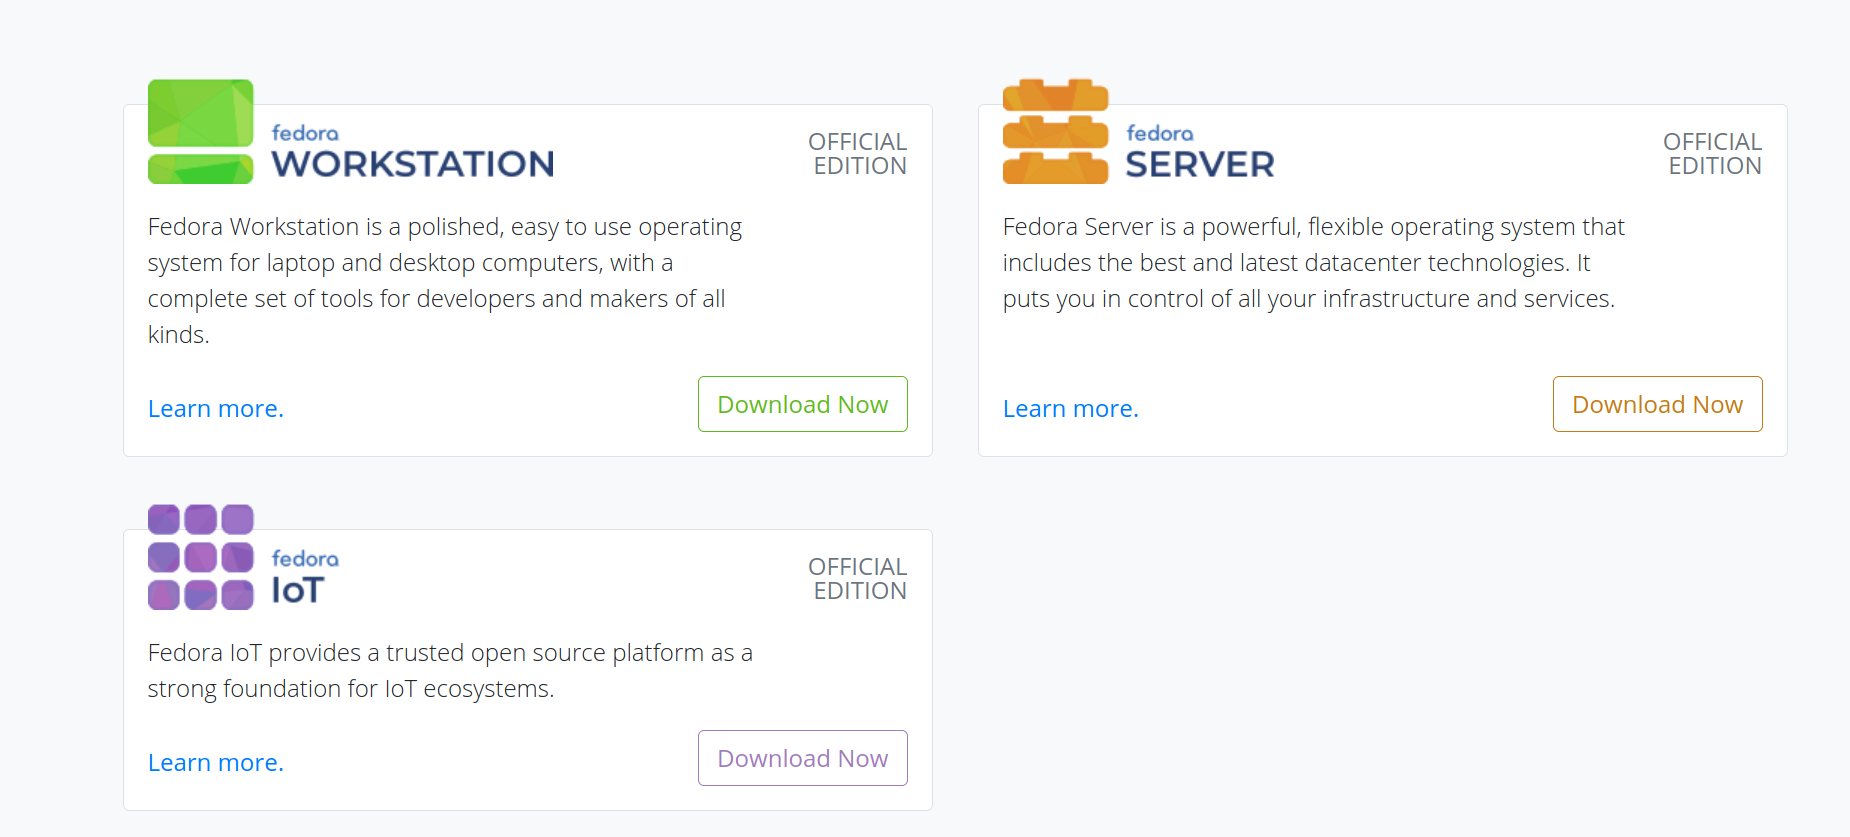Open Learn more link for IoT
This screenshot has height=837, width=1850.
(x=216, y=763)
